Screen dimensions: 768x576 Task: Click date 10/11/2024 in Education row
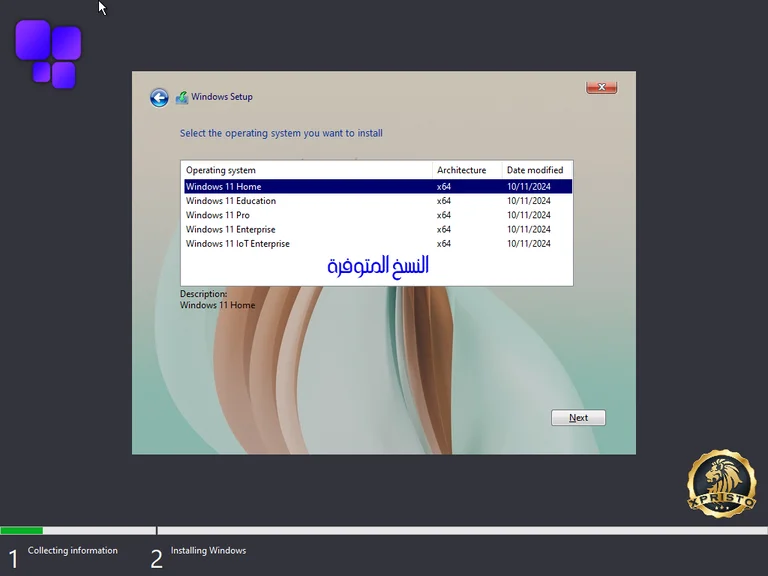528,201
